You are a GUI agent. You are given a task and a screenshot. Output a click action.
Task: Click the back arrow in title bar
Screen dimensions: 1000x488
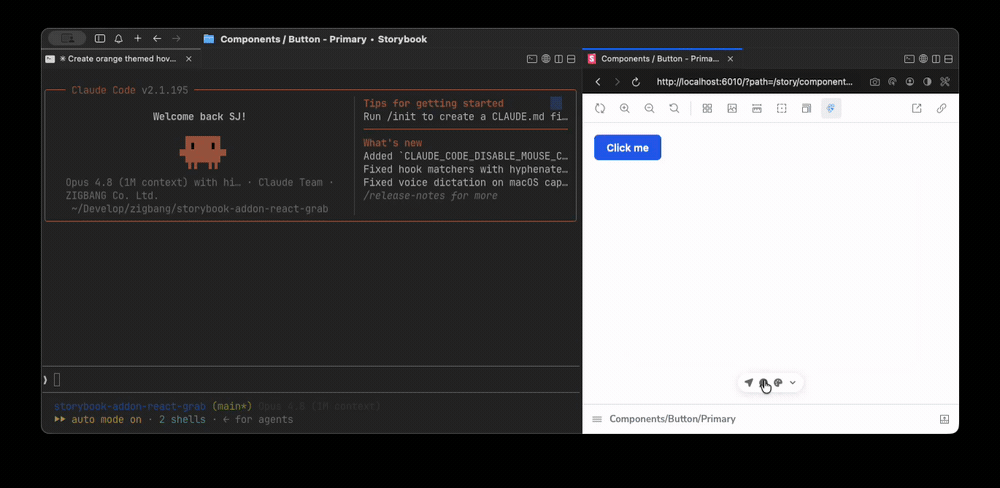click(x=157, y=38)
